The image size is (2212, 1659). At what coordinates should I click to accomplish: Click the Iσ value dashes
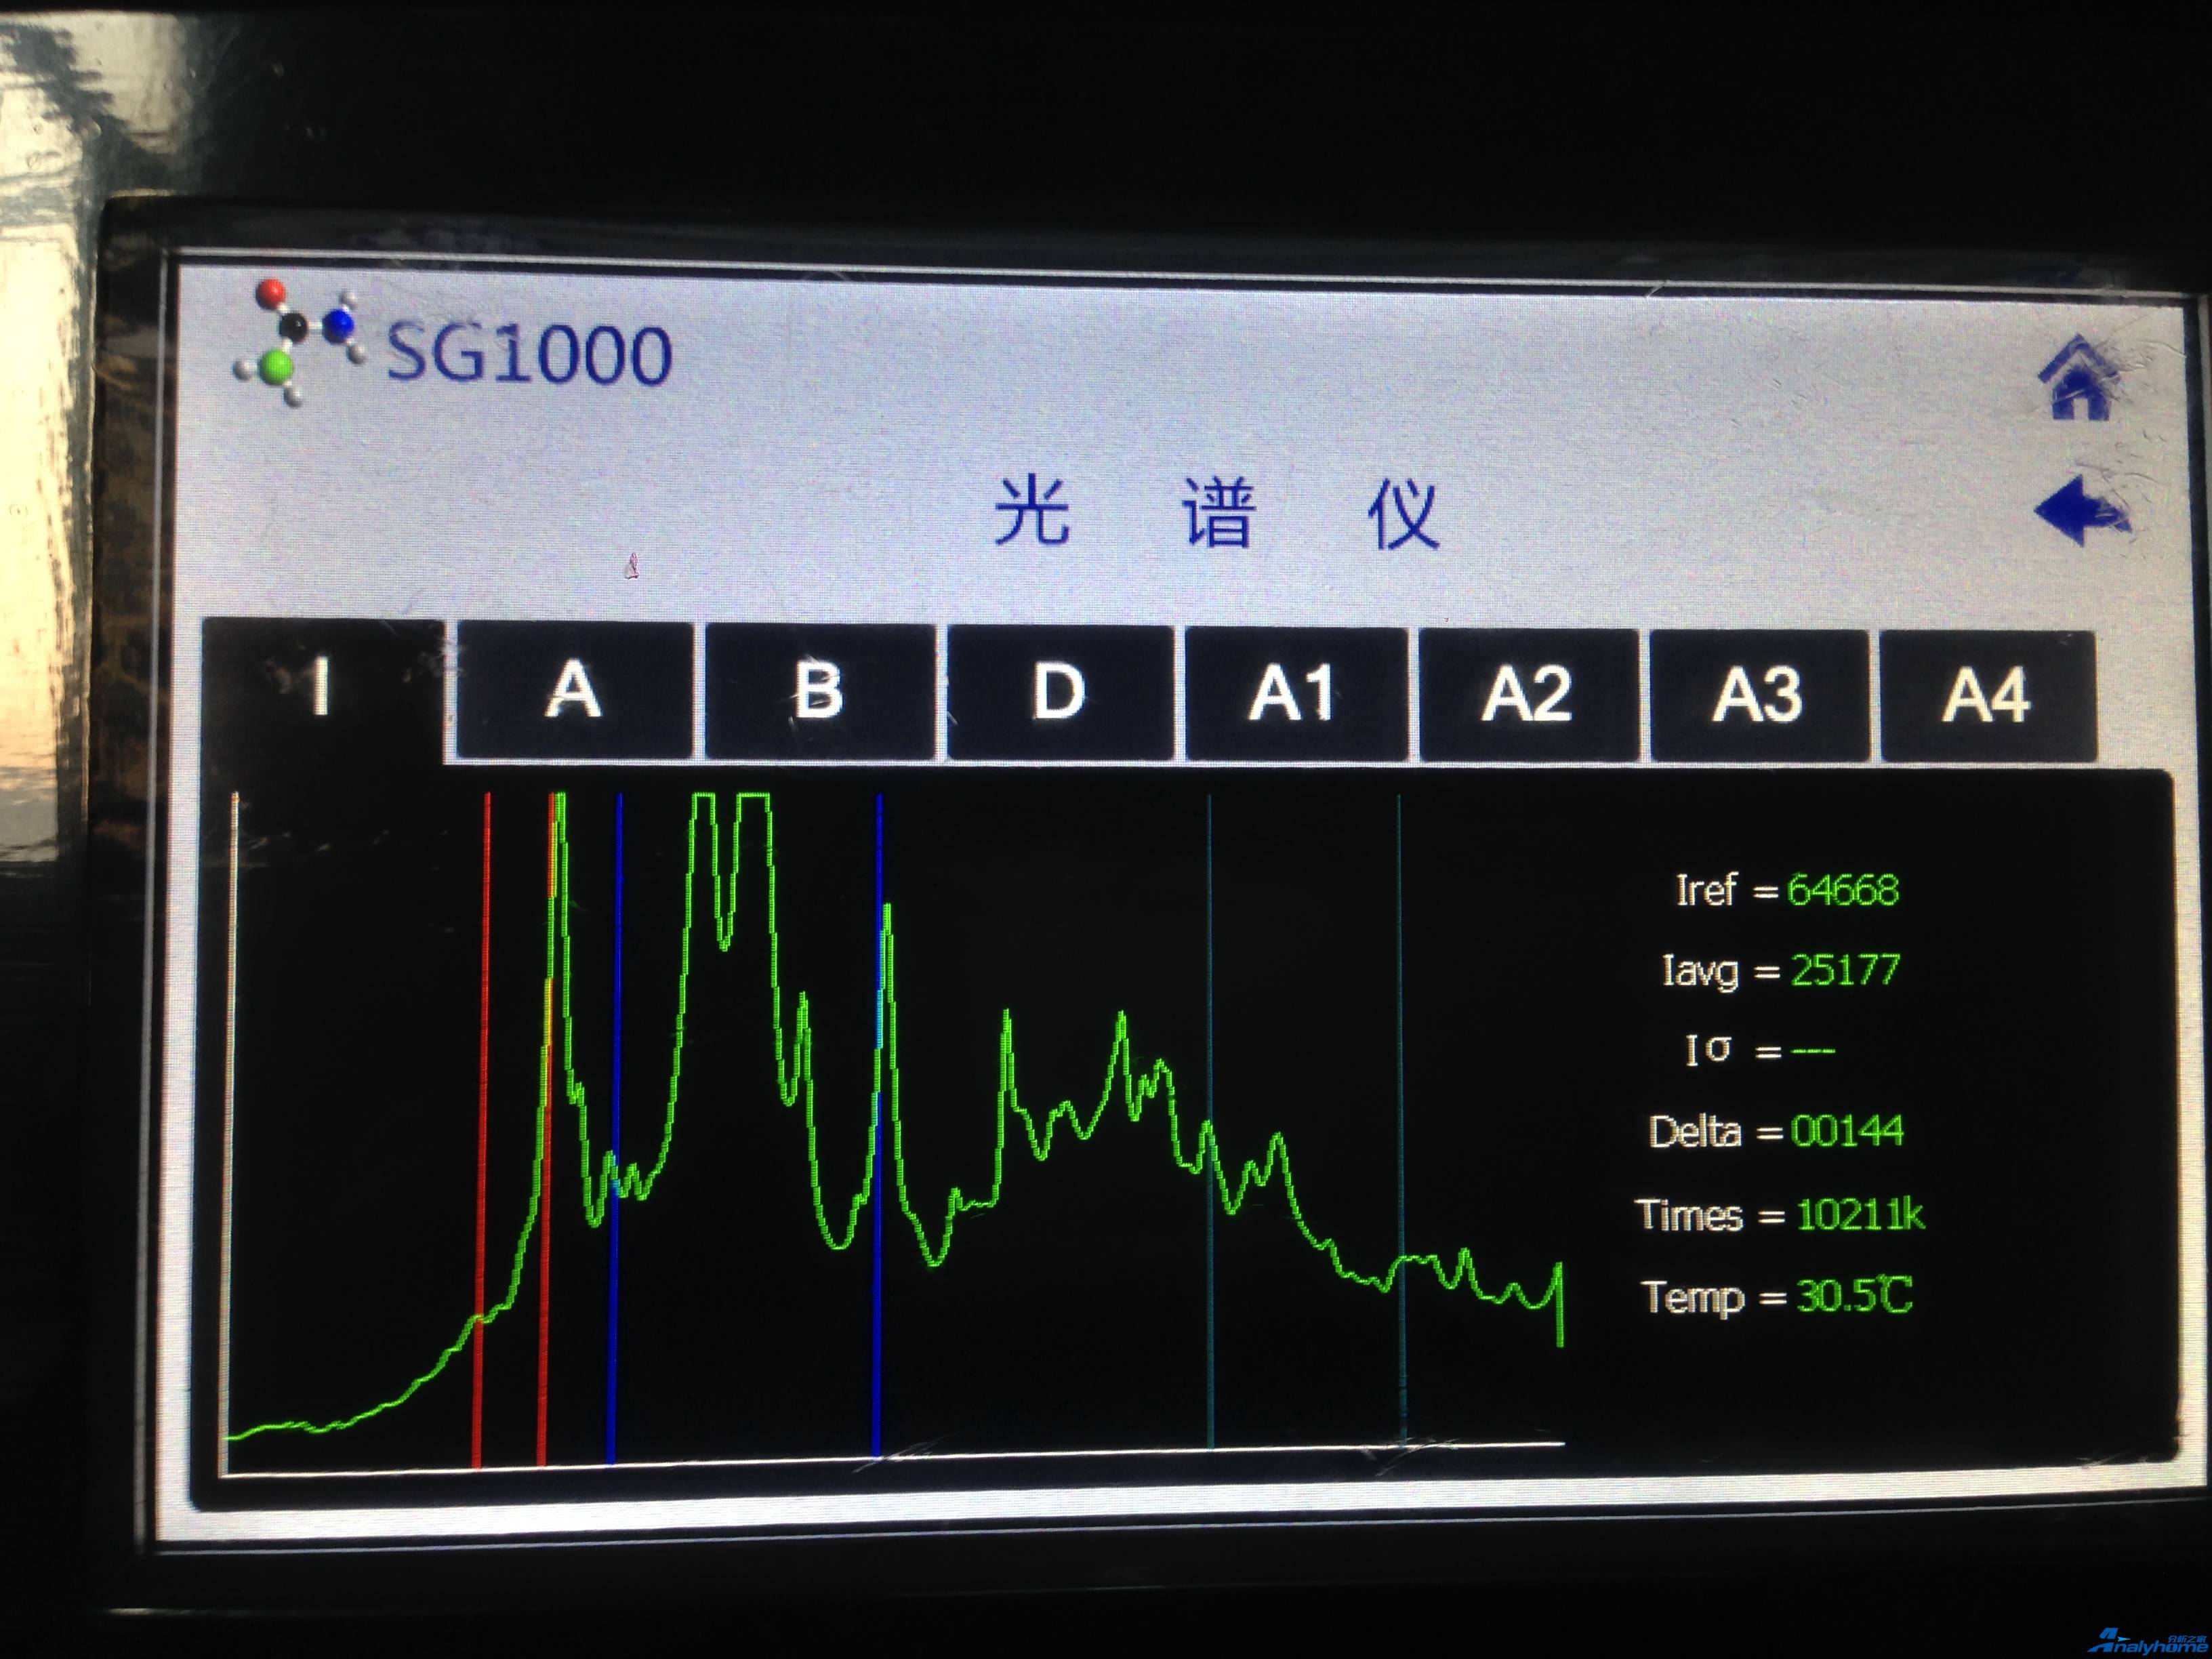pyautogui.click(x=1813, y=1052)
